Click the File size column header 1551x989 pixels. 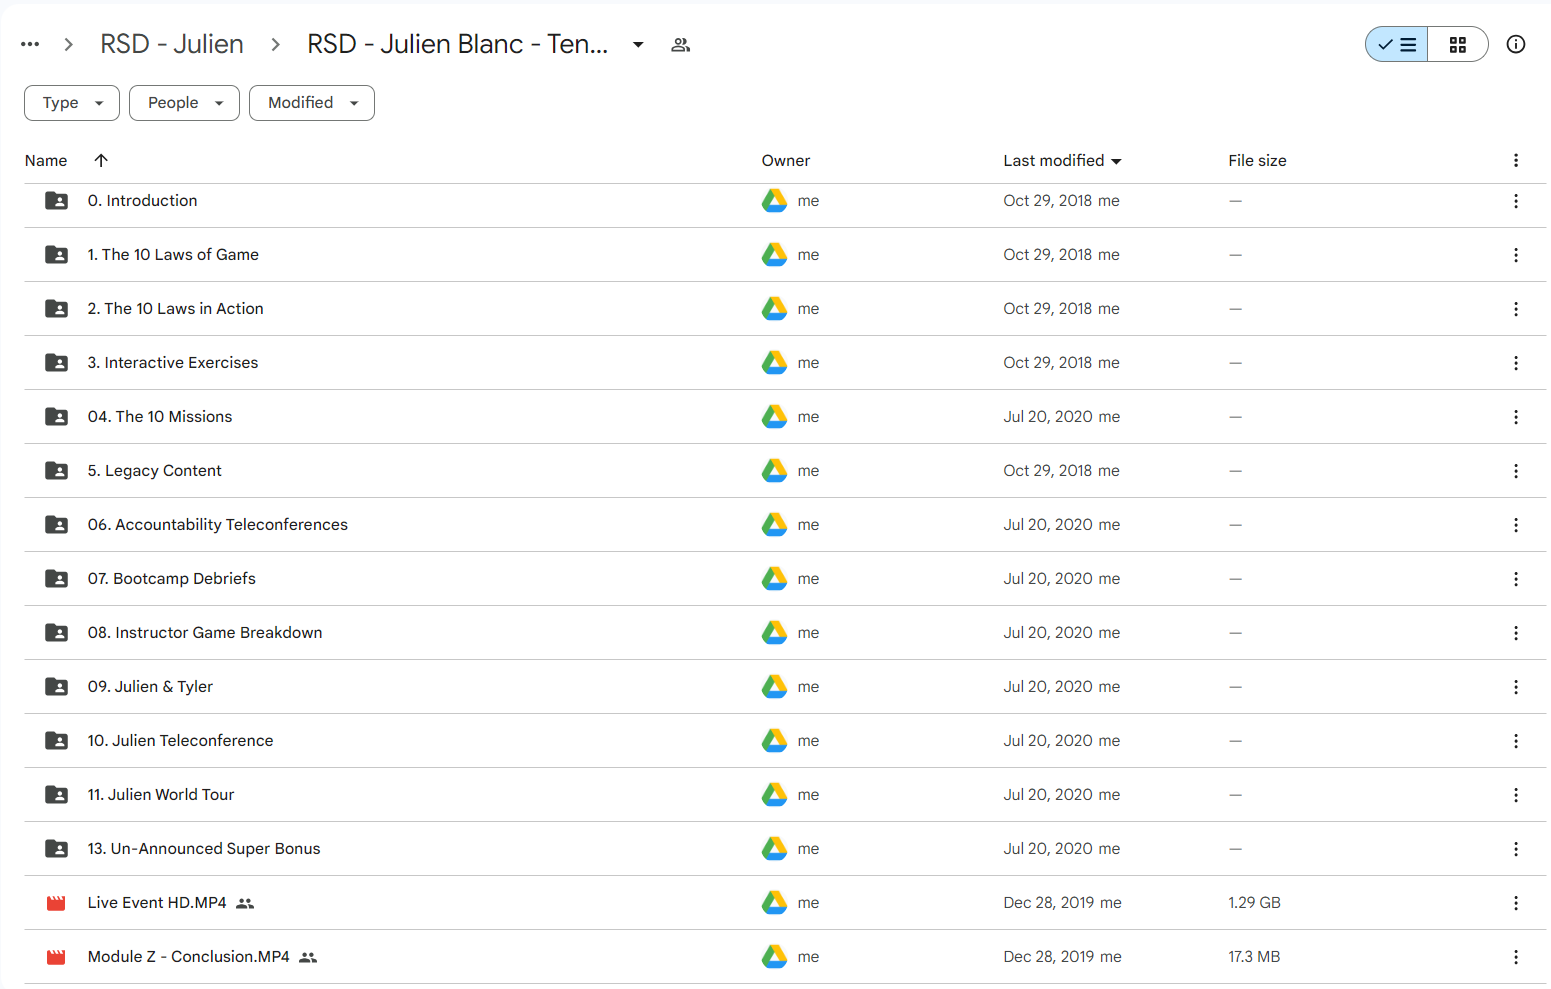[x=1257, y=160]
